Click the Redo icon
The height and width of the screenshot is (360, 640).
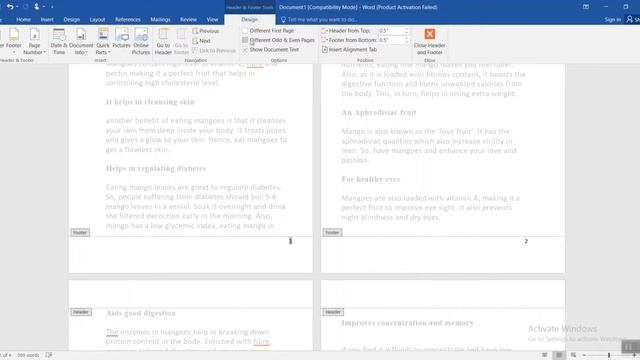point(26,7)
